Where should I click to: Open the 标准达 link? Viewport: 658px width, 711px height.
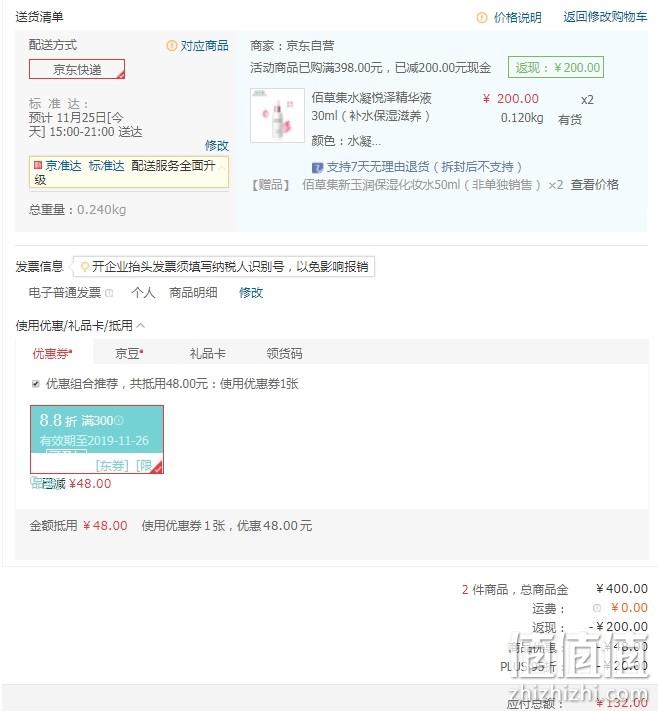pyautogui.click(x=107, y=166)
